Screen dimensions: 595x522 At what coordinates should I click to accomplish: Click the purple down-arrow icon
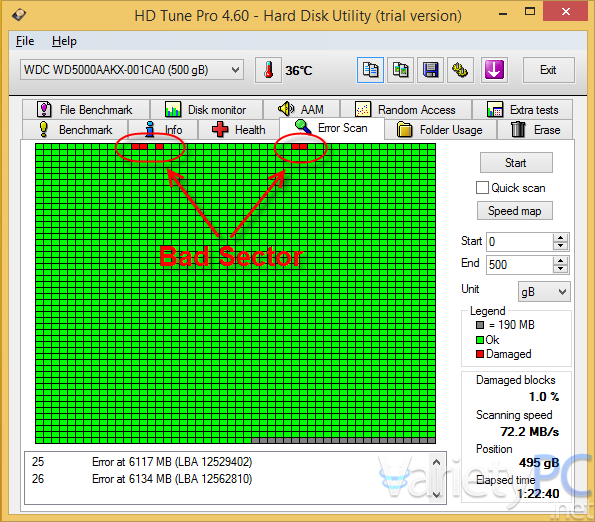[x=494, y=70]
